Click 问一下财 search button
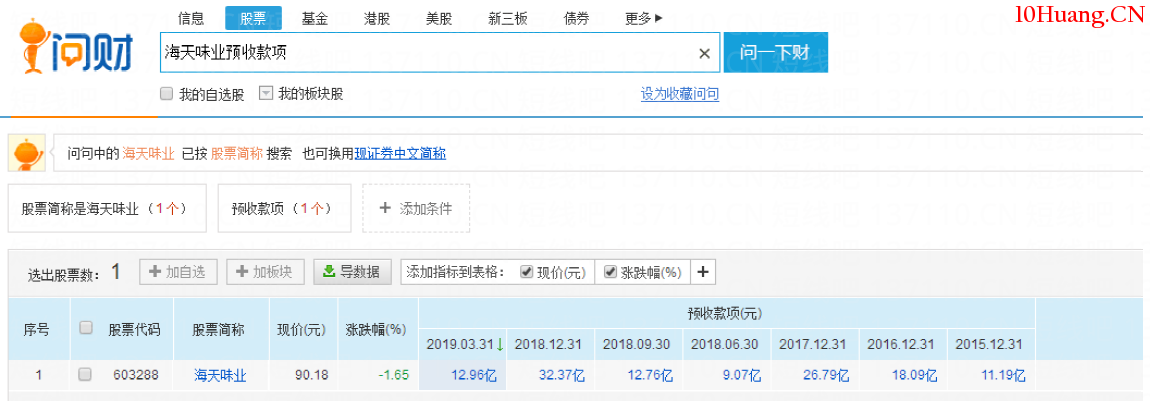The height and width of the screenshot is (401, 1150). (775, 53)
